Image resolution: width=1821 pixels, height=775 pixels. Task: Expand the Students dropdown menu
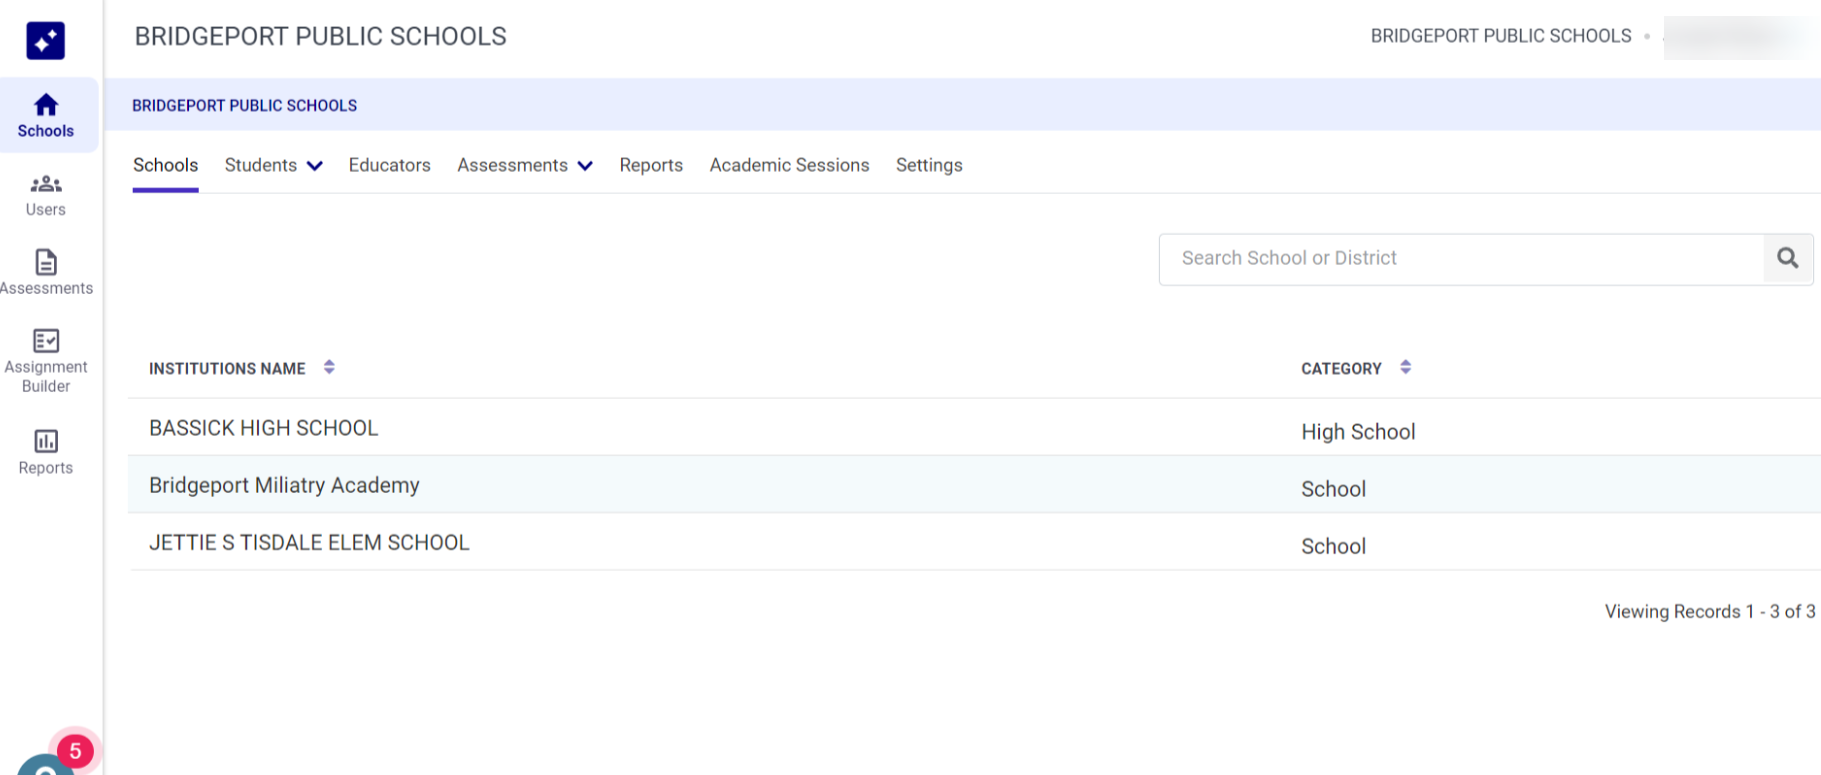click(x=273, y=166)
